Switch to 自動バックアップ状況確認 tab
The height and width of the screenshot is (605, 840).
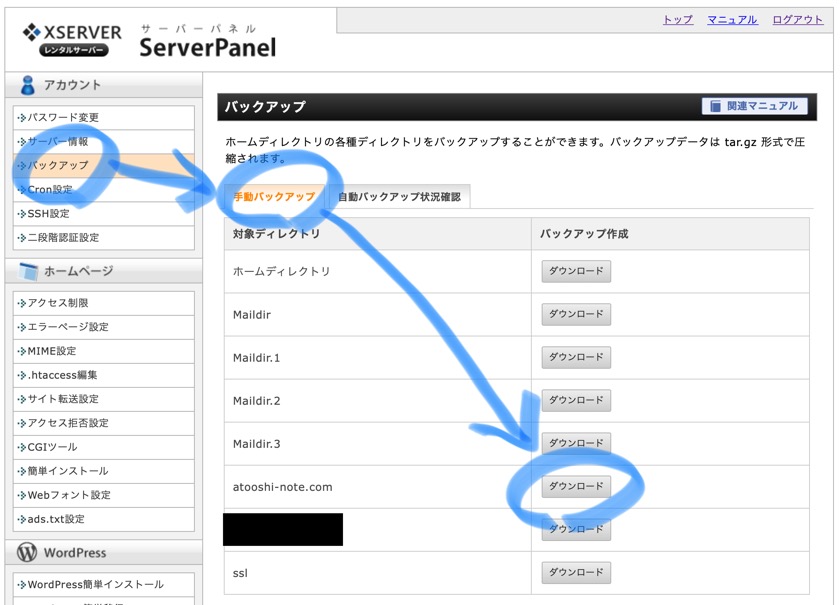point(399,197)
